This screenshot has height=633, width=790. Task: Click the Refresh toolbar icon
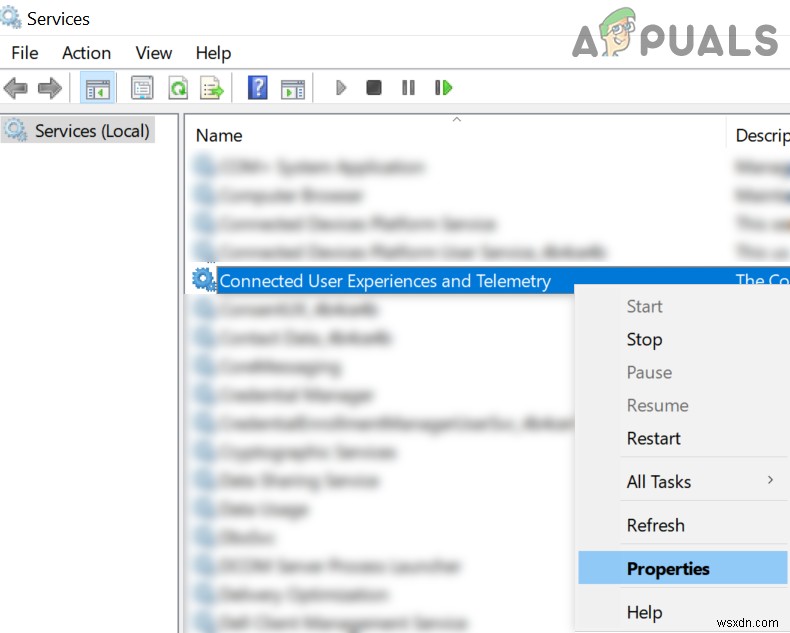[178, 88]
